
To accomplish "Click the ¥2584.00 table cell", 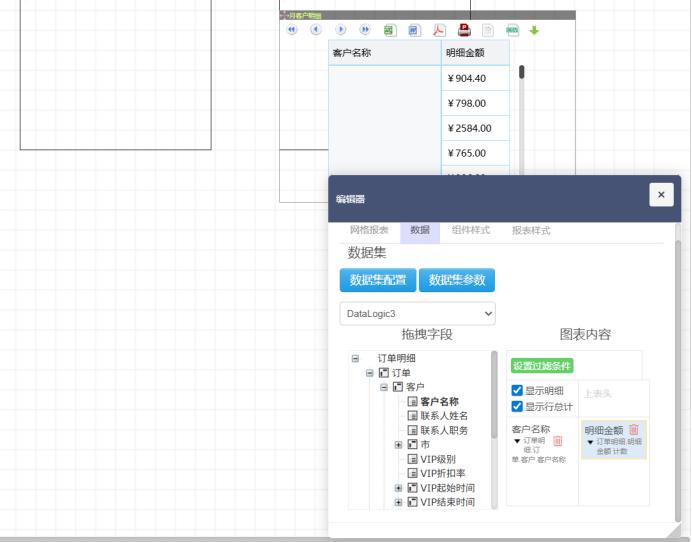I will [x=475, y=128].
